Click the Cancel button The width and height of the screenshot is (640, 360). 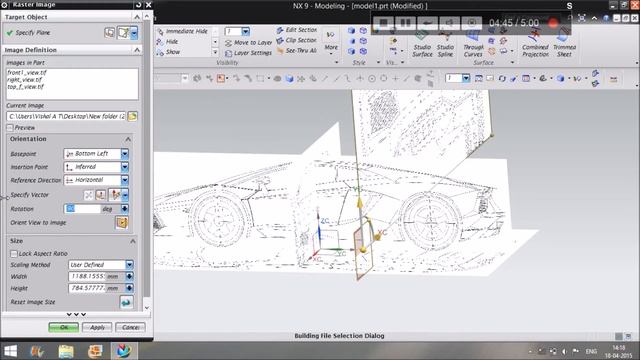click(x=130, y=327)
